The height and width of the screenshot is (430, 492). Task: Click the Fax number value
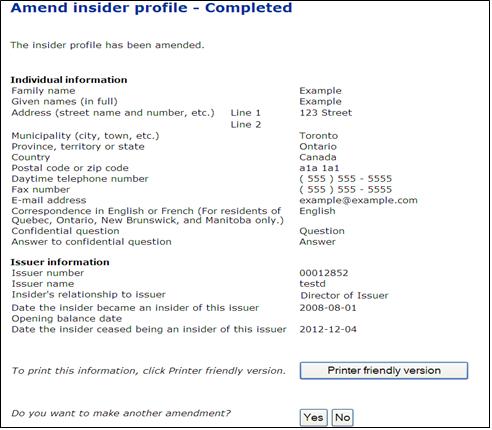[x=346, y=189]
